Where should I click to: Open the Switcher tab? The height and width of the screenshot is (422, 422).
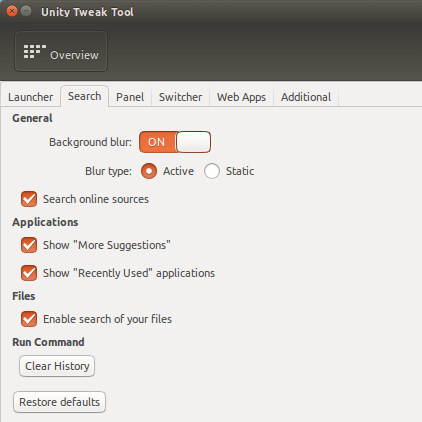coord(180,97)
